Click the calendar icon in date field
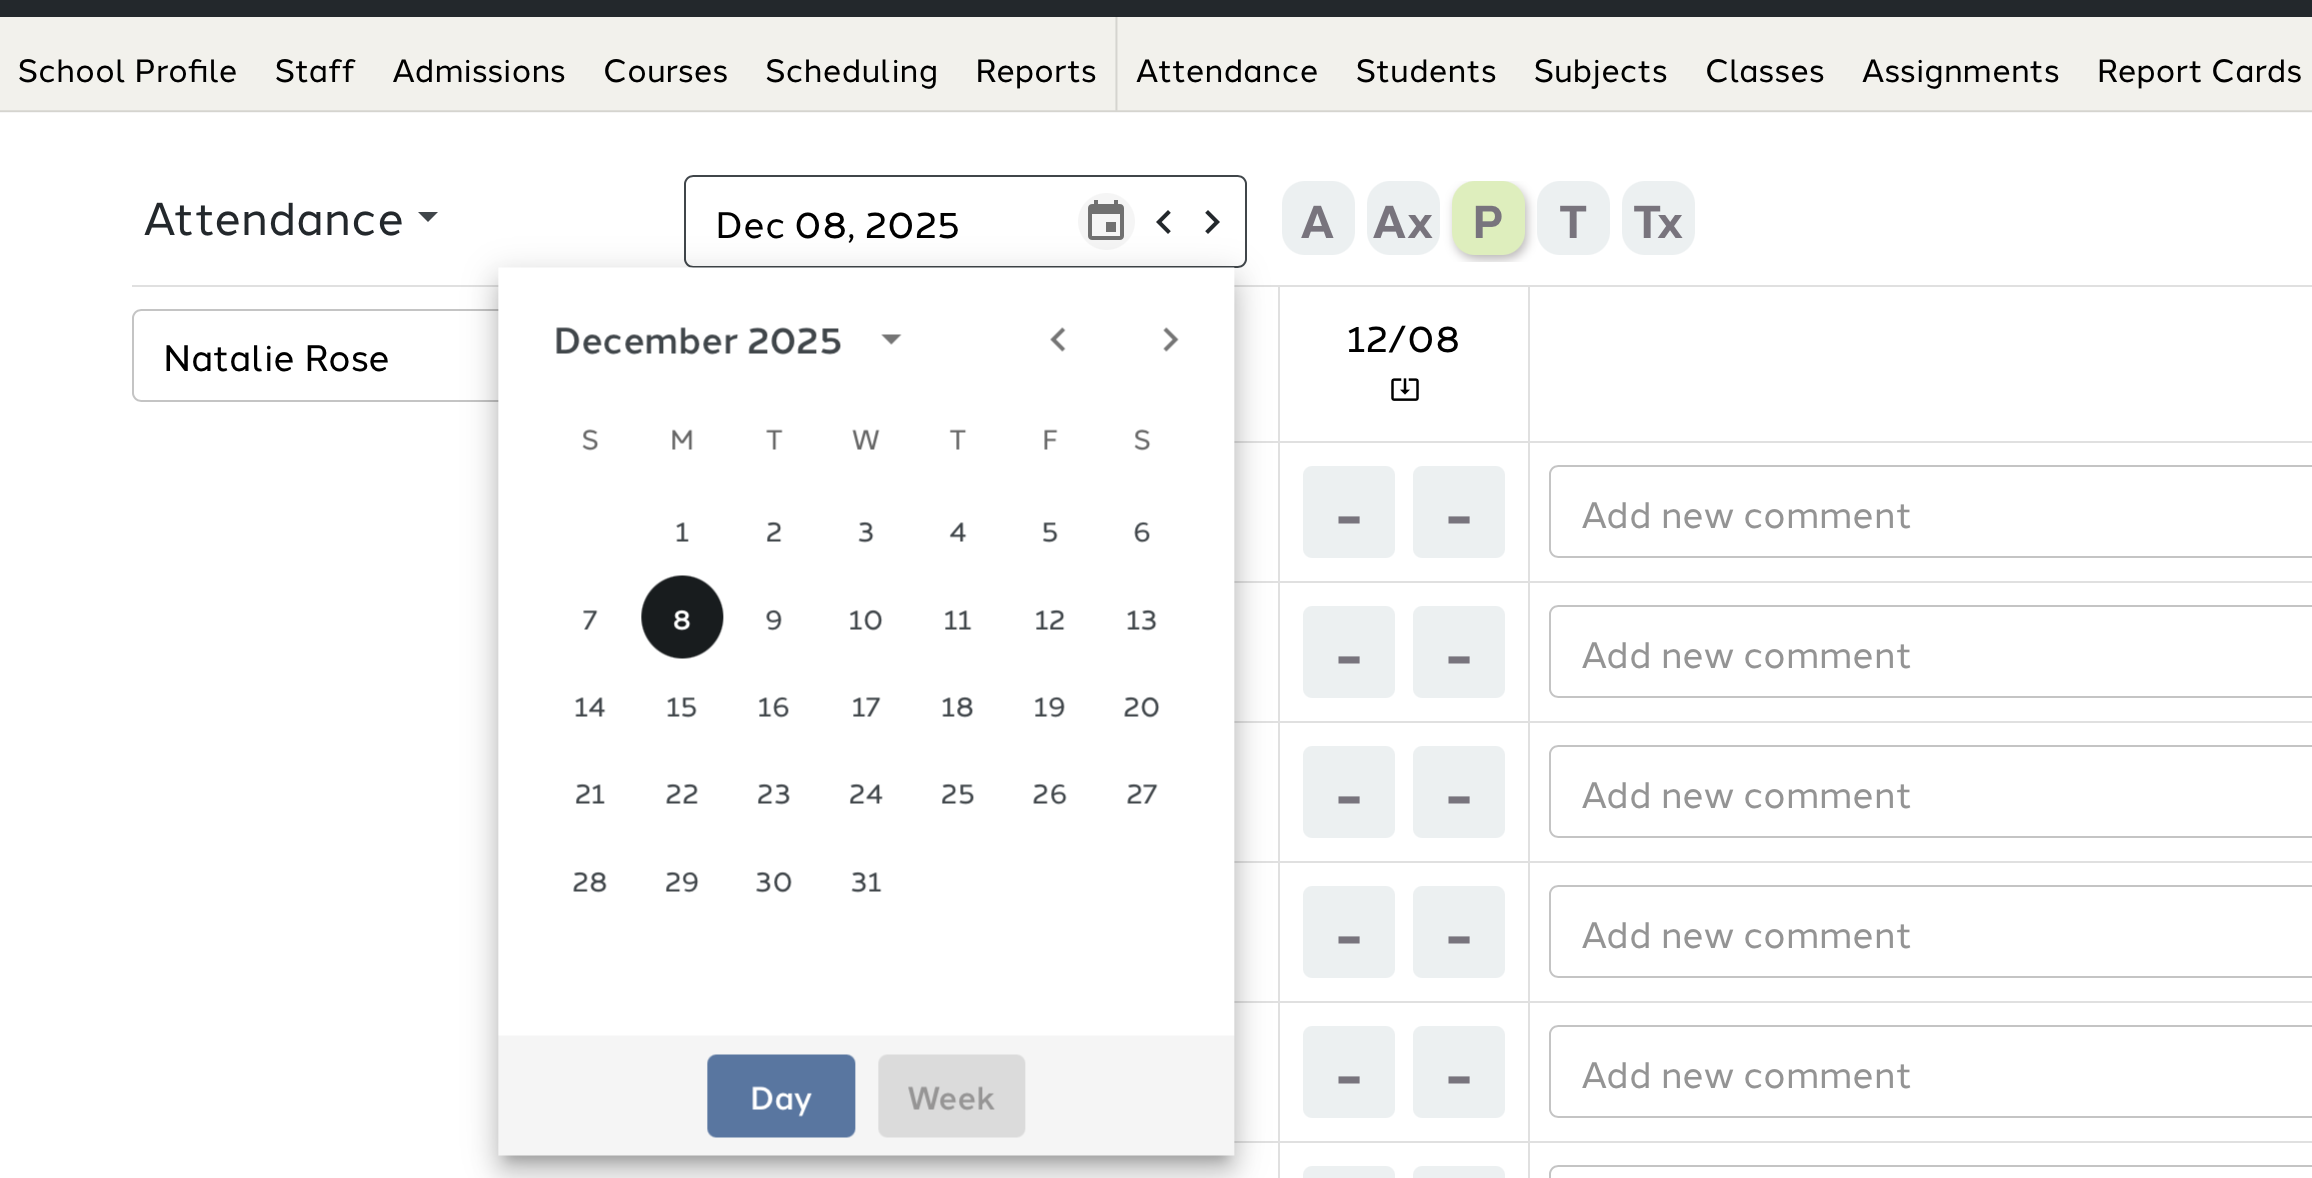 pos(1105,221)
